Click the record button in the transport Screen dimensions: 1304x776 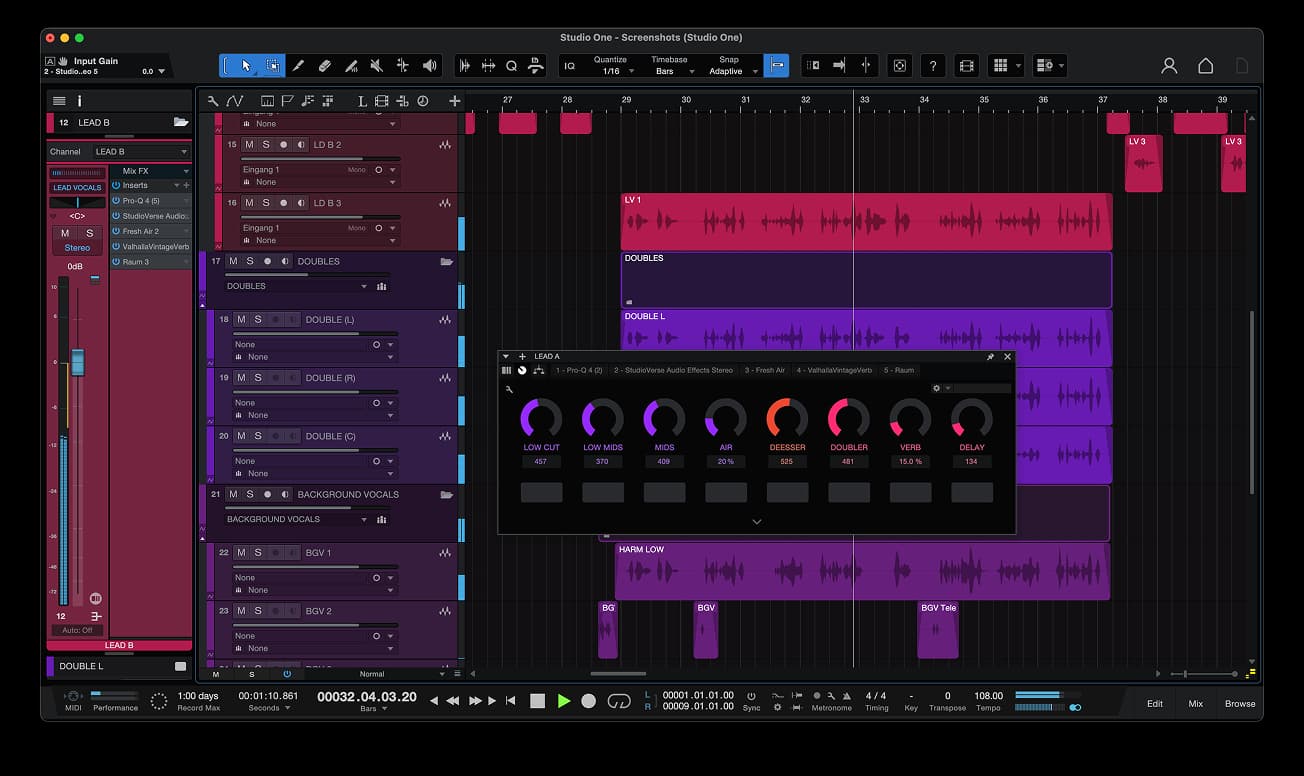(589, 701)
